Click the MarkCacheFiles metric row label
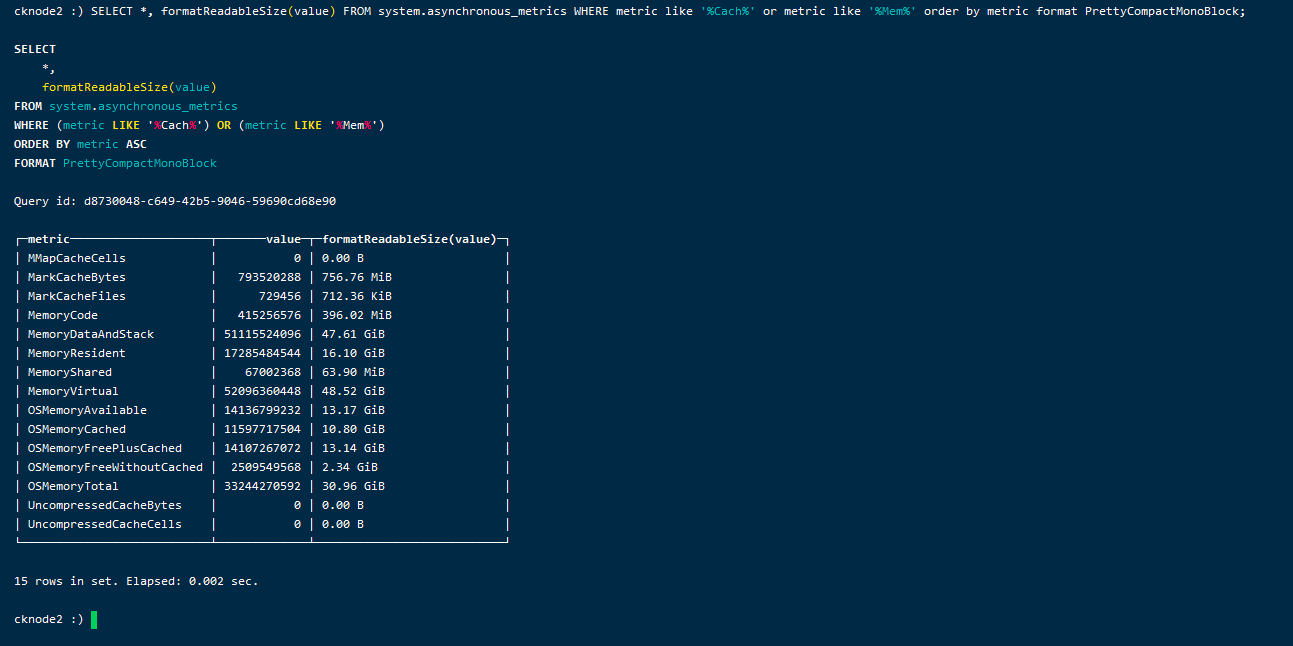1293x646 pixels. pos(77,296)
